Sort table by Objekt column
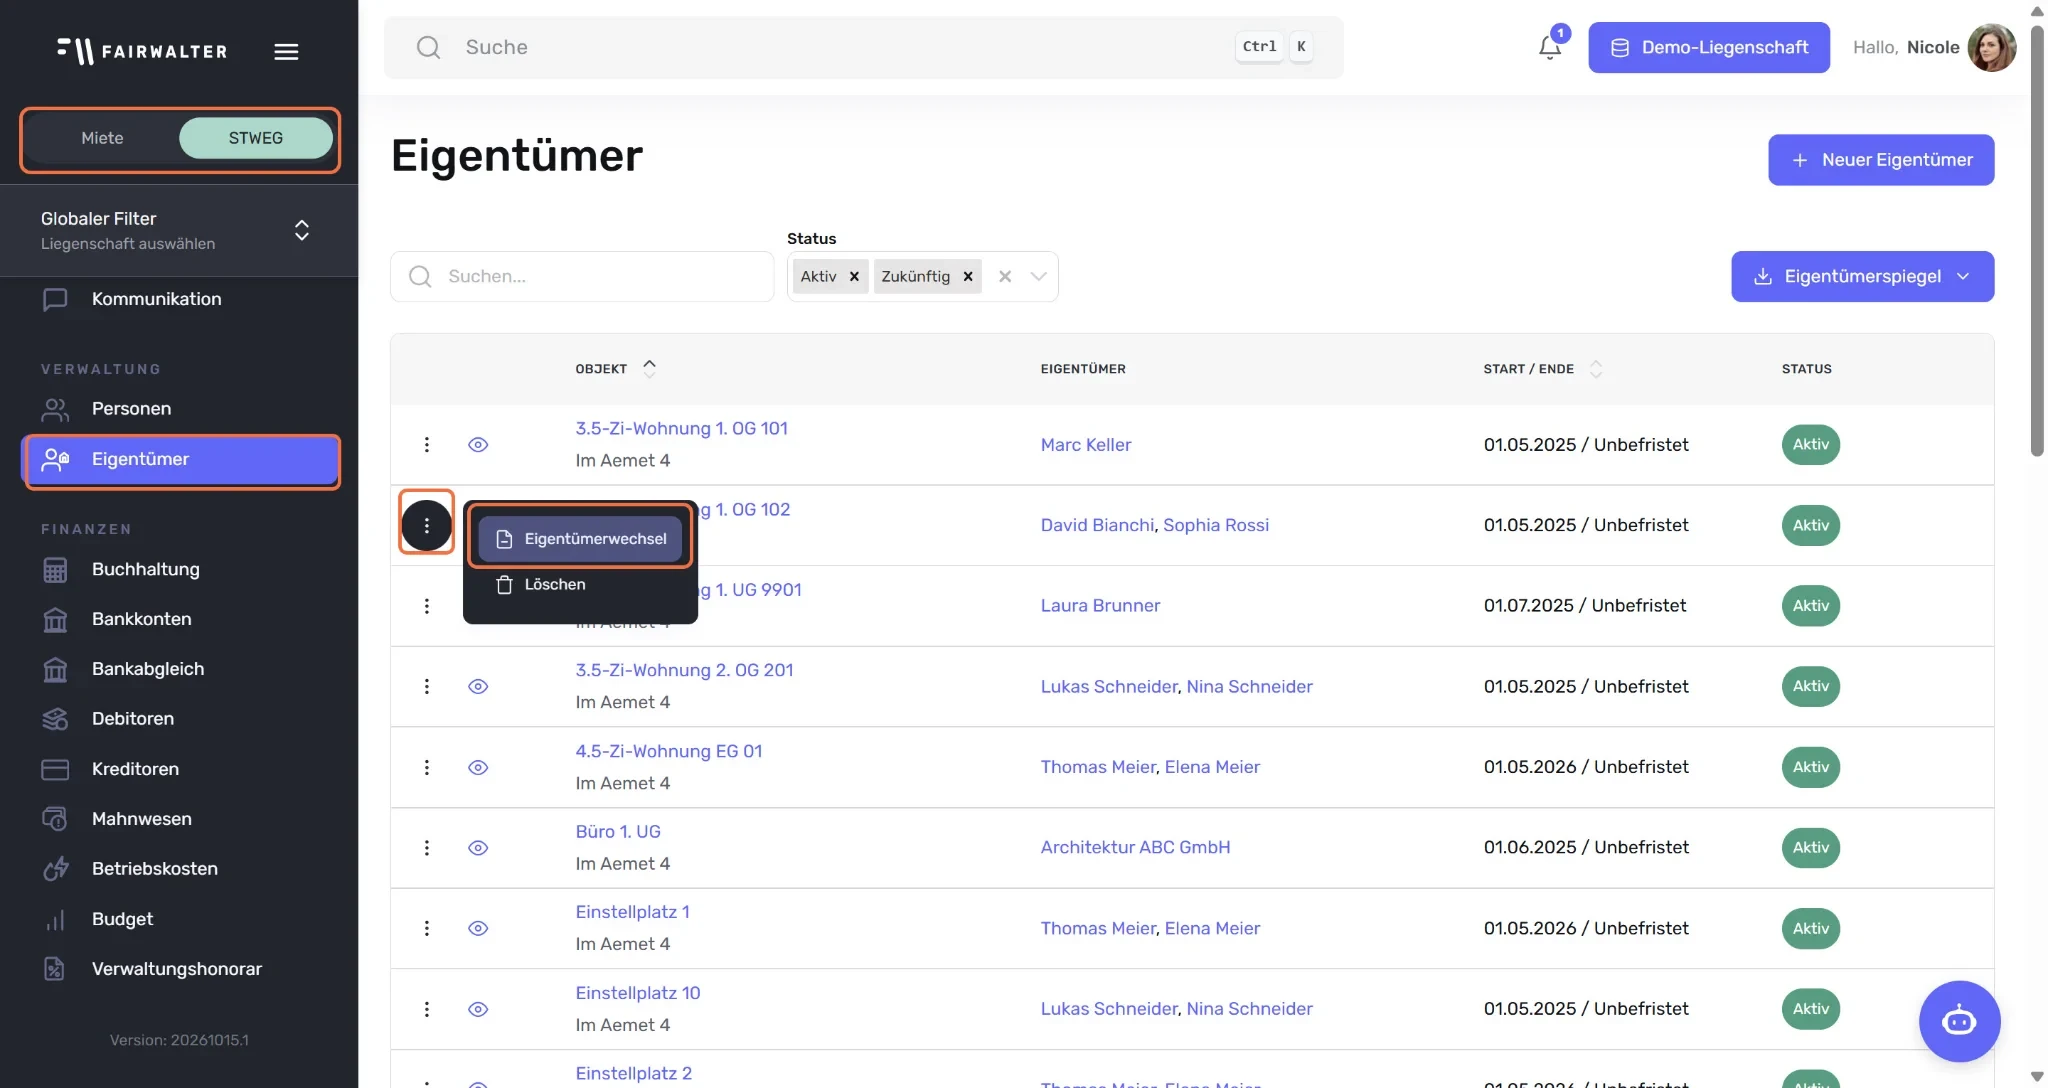This screenshot has width=2048, height=1088. (615, 369)
